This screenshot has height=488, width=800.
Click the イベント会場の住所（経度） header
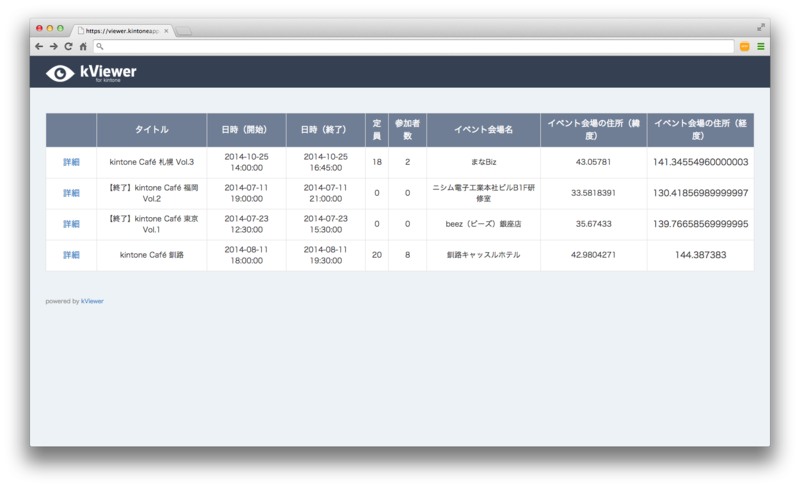click(x=701, y=130)
